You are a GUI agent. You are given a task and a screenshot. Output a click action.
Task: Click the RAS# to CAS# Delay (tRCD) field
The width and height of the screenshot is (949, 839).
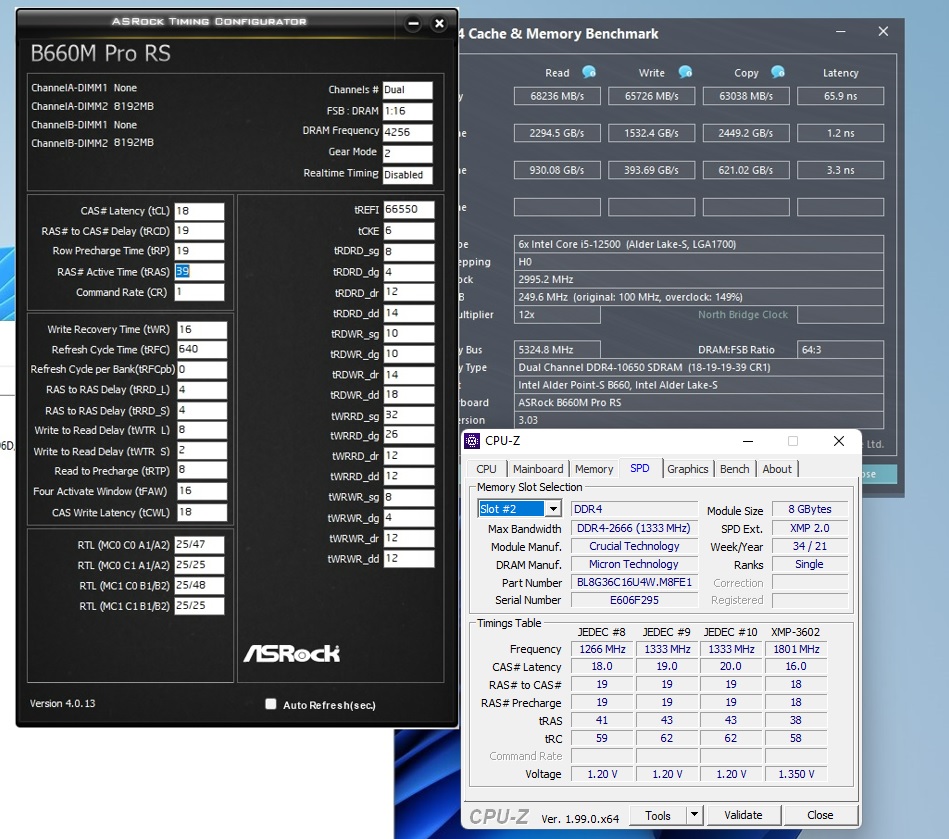(x=199, y=231)
